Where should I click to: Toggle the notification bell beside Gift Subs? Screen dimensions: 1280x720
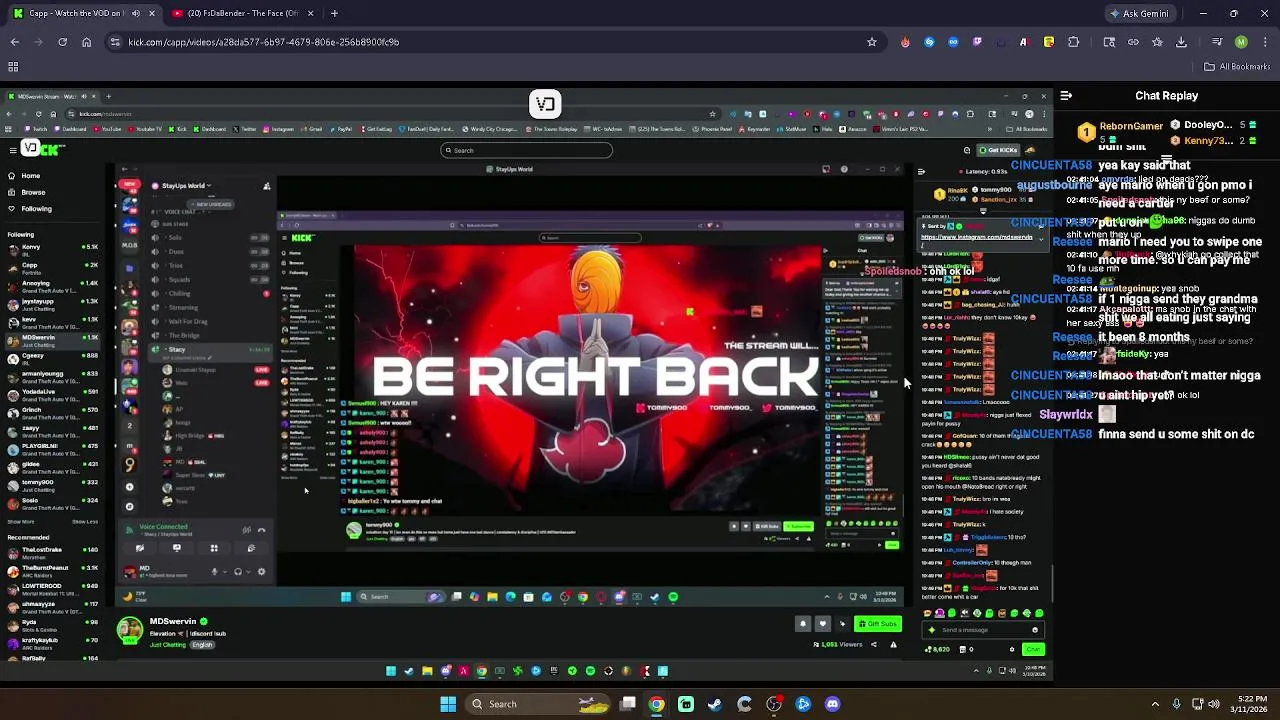802,624
